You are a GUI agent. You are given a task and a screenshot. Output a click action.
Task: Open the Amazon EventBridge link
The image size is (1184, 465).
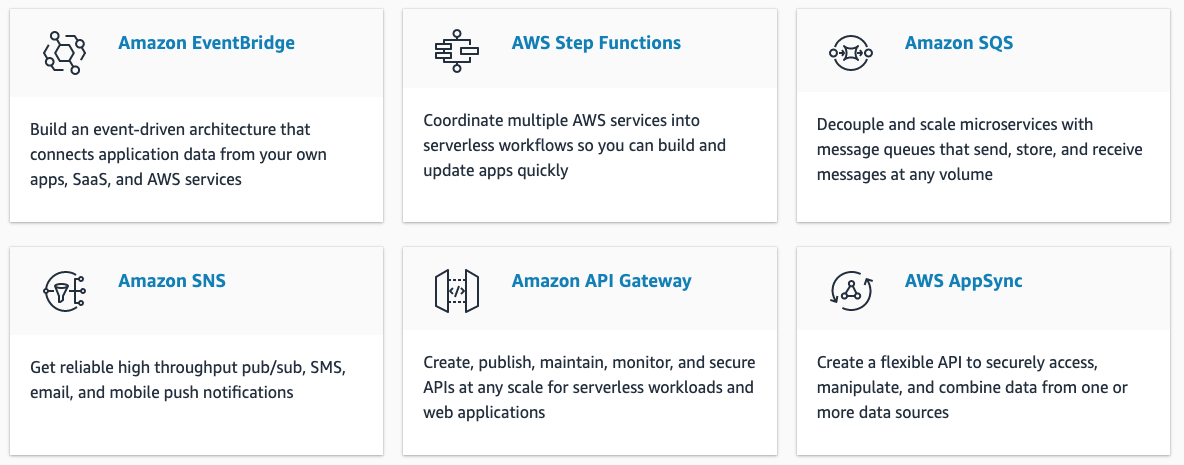coord(206,42)
